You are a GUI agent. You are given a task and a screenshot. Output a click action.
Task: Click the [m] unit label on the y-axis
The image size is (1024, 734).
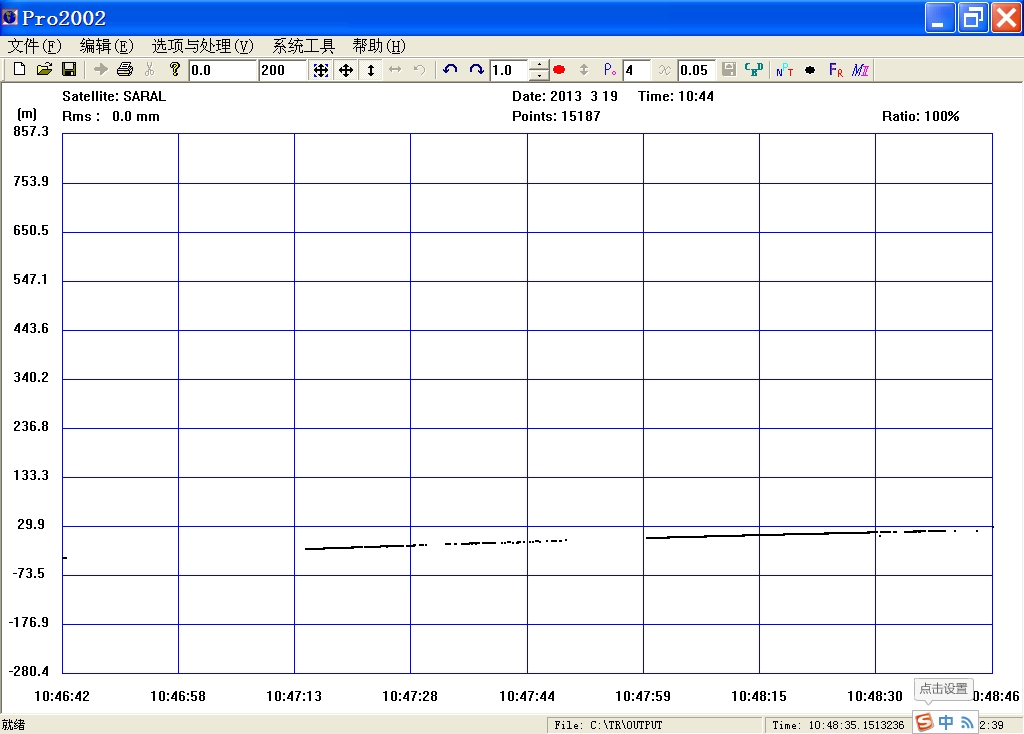[27, 114]
